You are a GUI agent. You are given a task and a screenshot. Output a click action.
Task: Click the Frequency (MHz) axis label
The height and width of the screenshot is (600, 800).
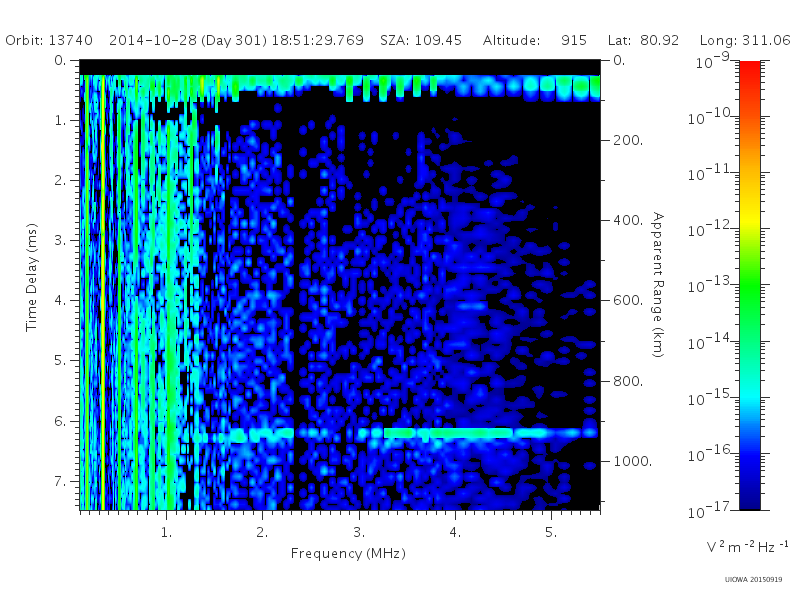pos(348,554)
